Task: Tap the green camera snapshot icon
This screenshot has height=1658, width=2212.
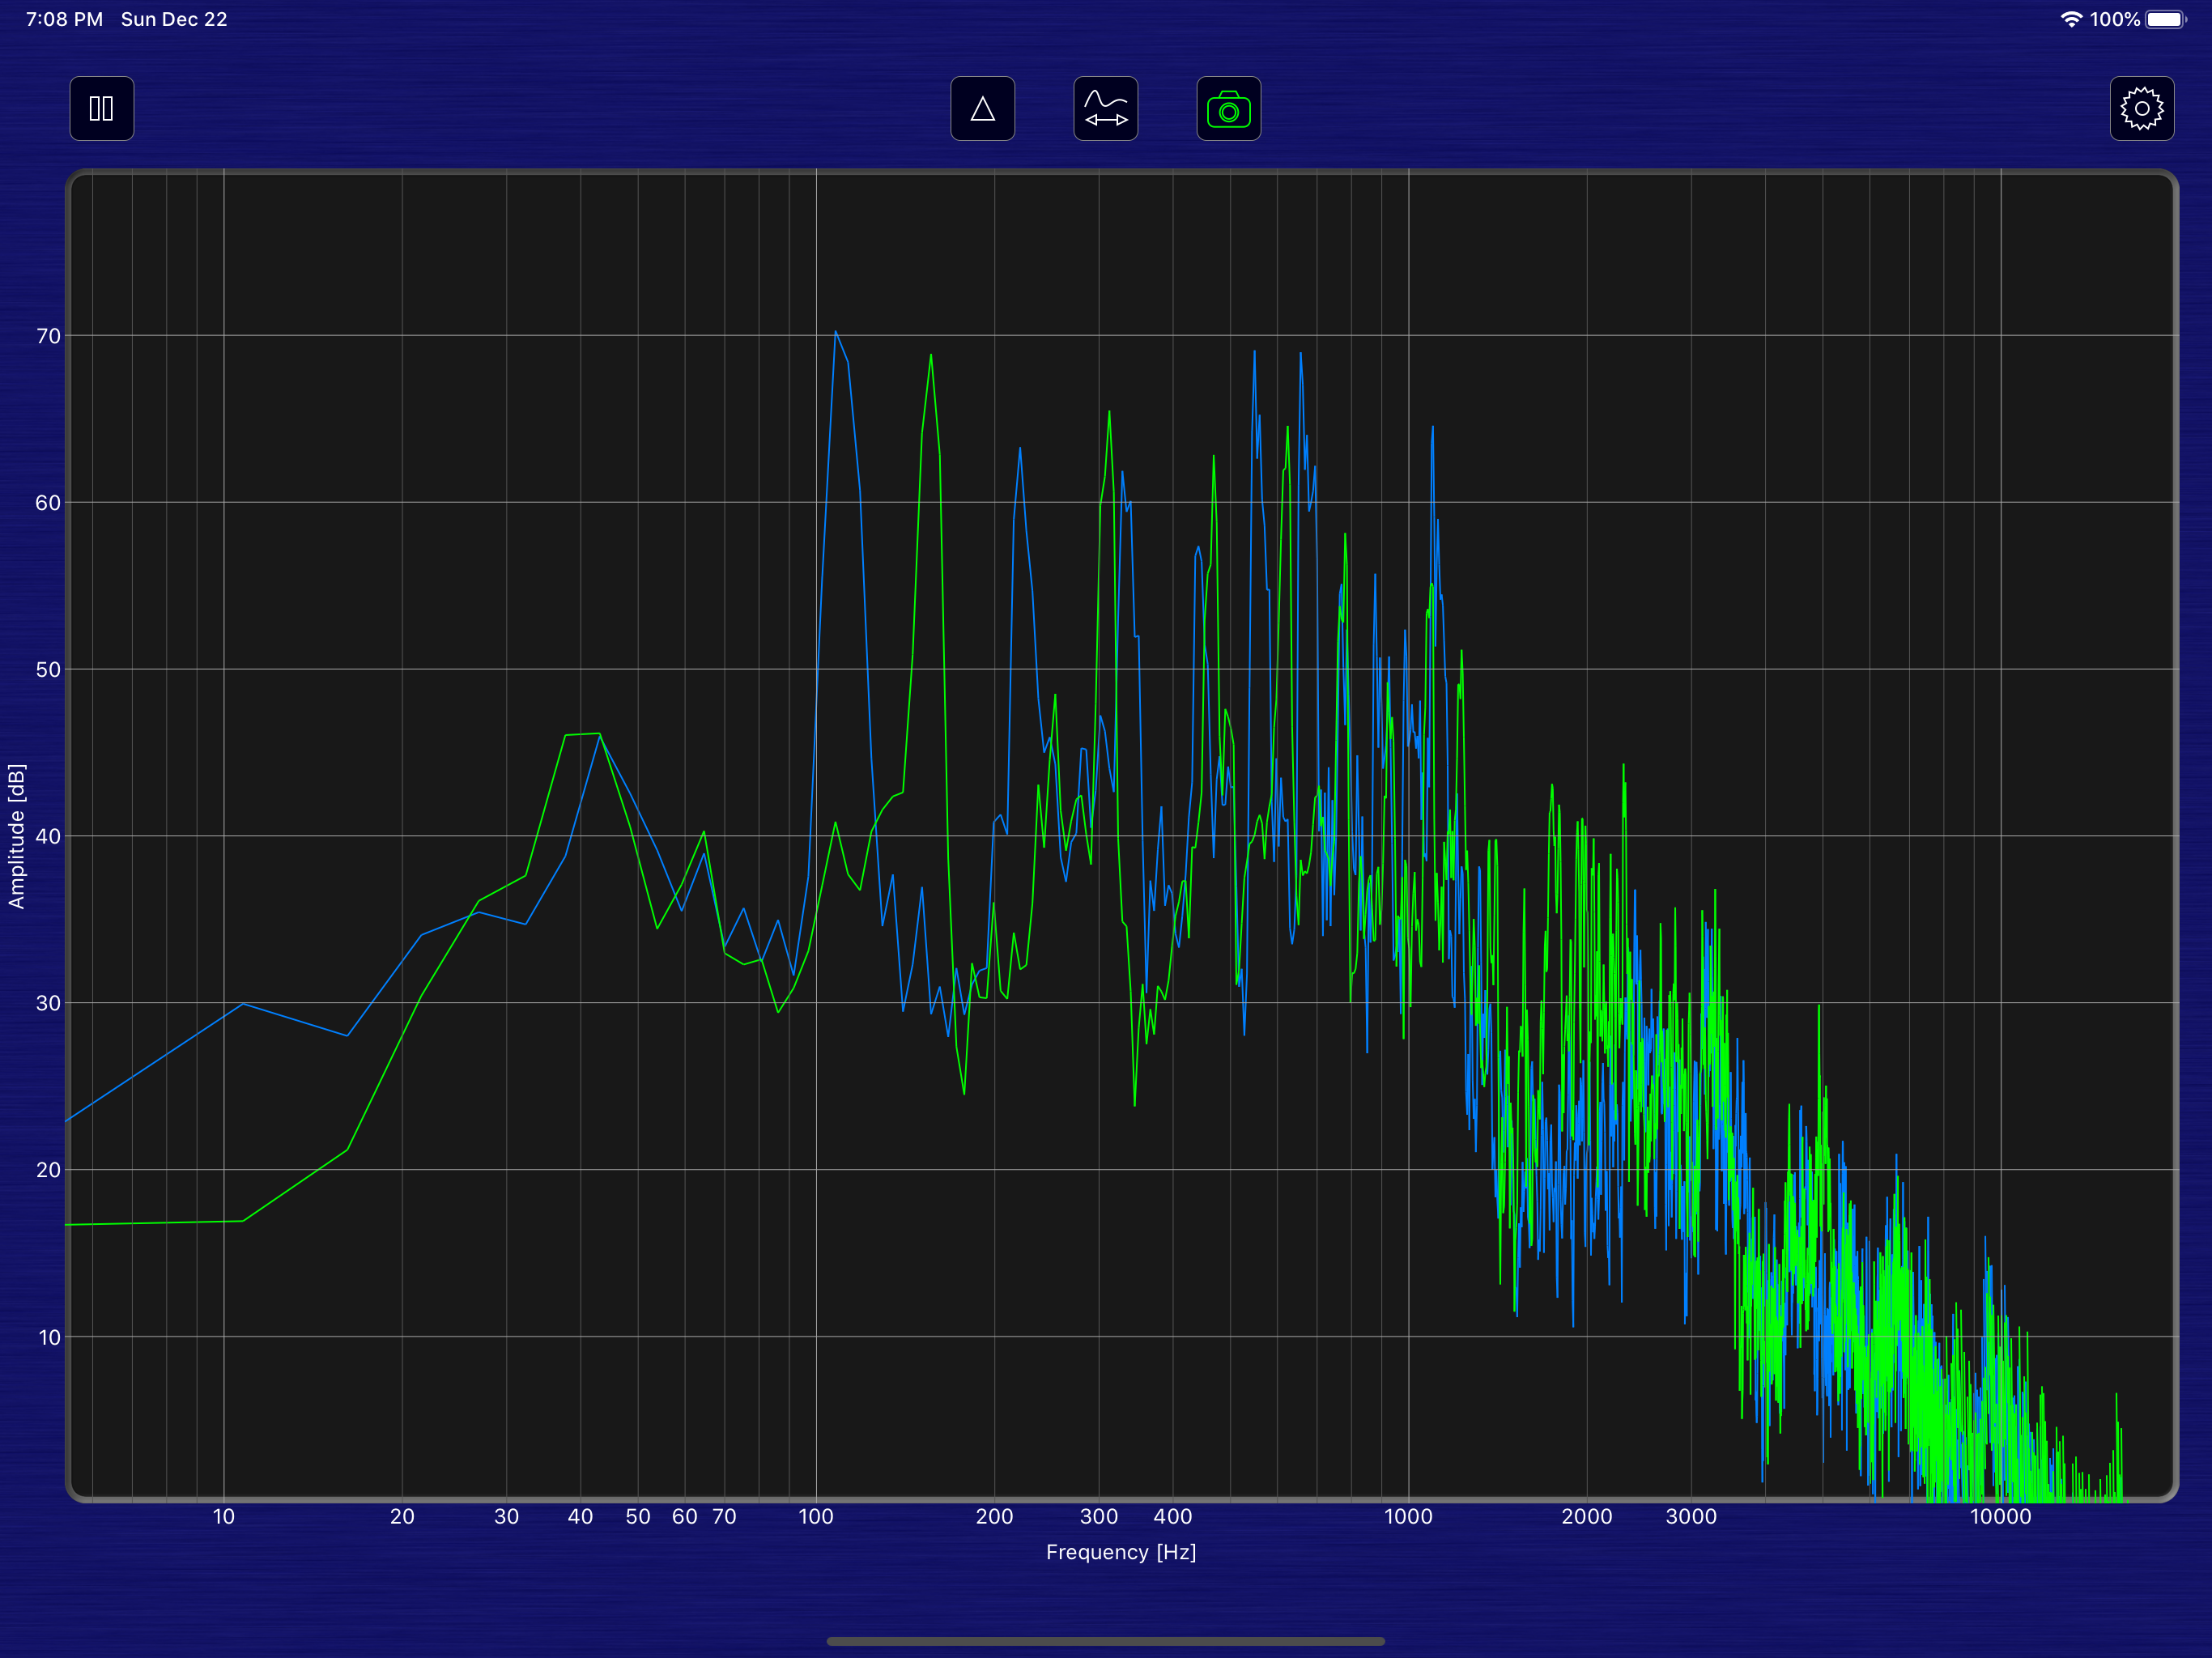Action: click(x=1228, y=108)
